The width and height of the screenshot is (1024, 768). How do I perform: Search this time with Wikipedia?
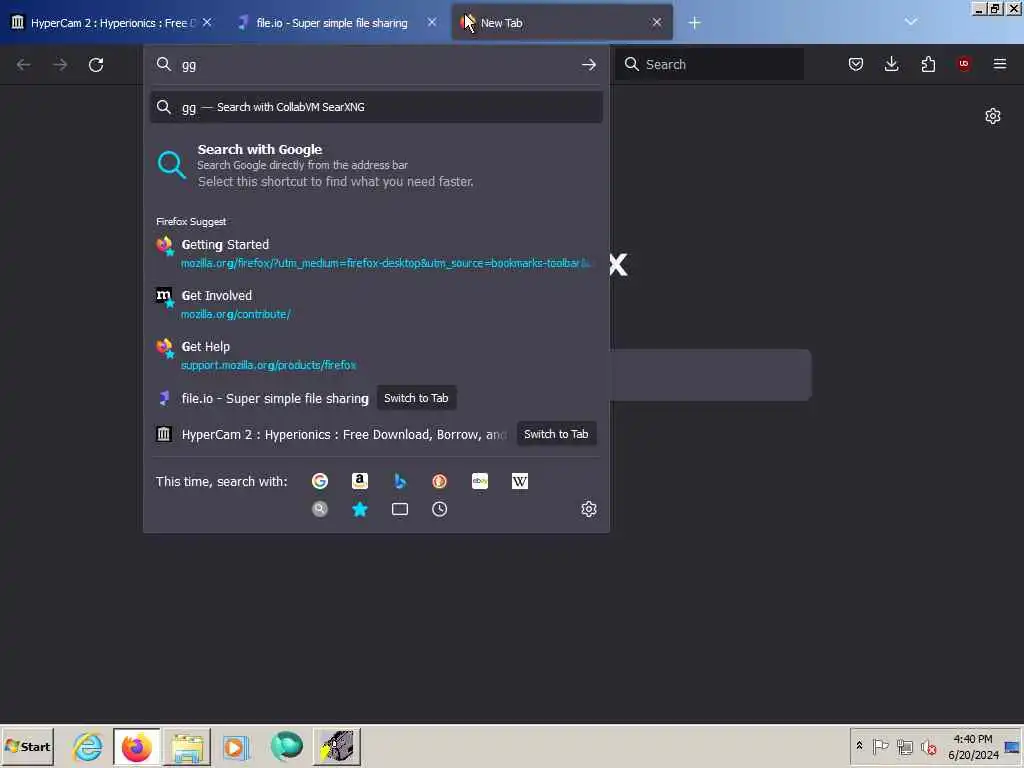click(520, 481)
